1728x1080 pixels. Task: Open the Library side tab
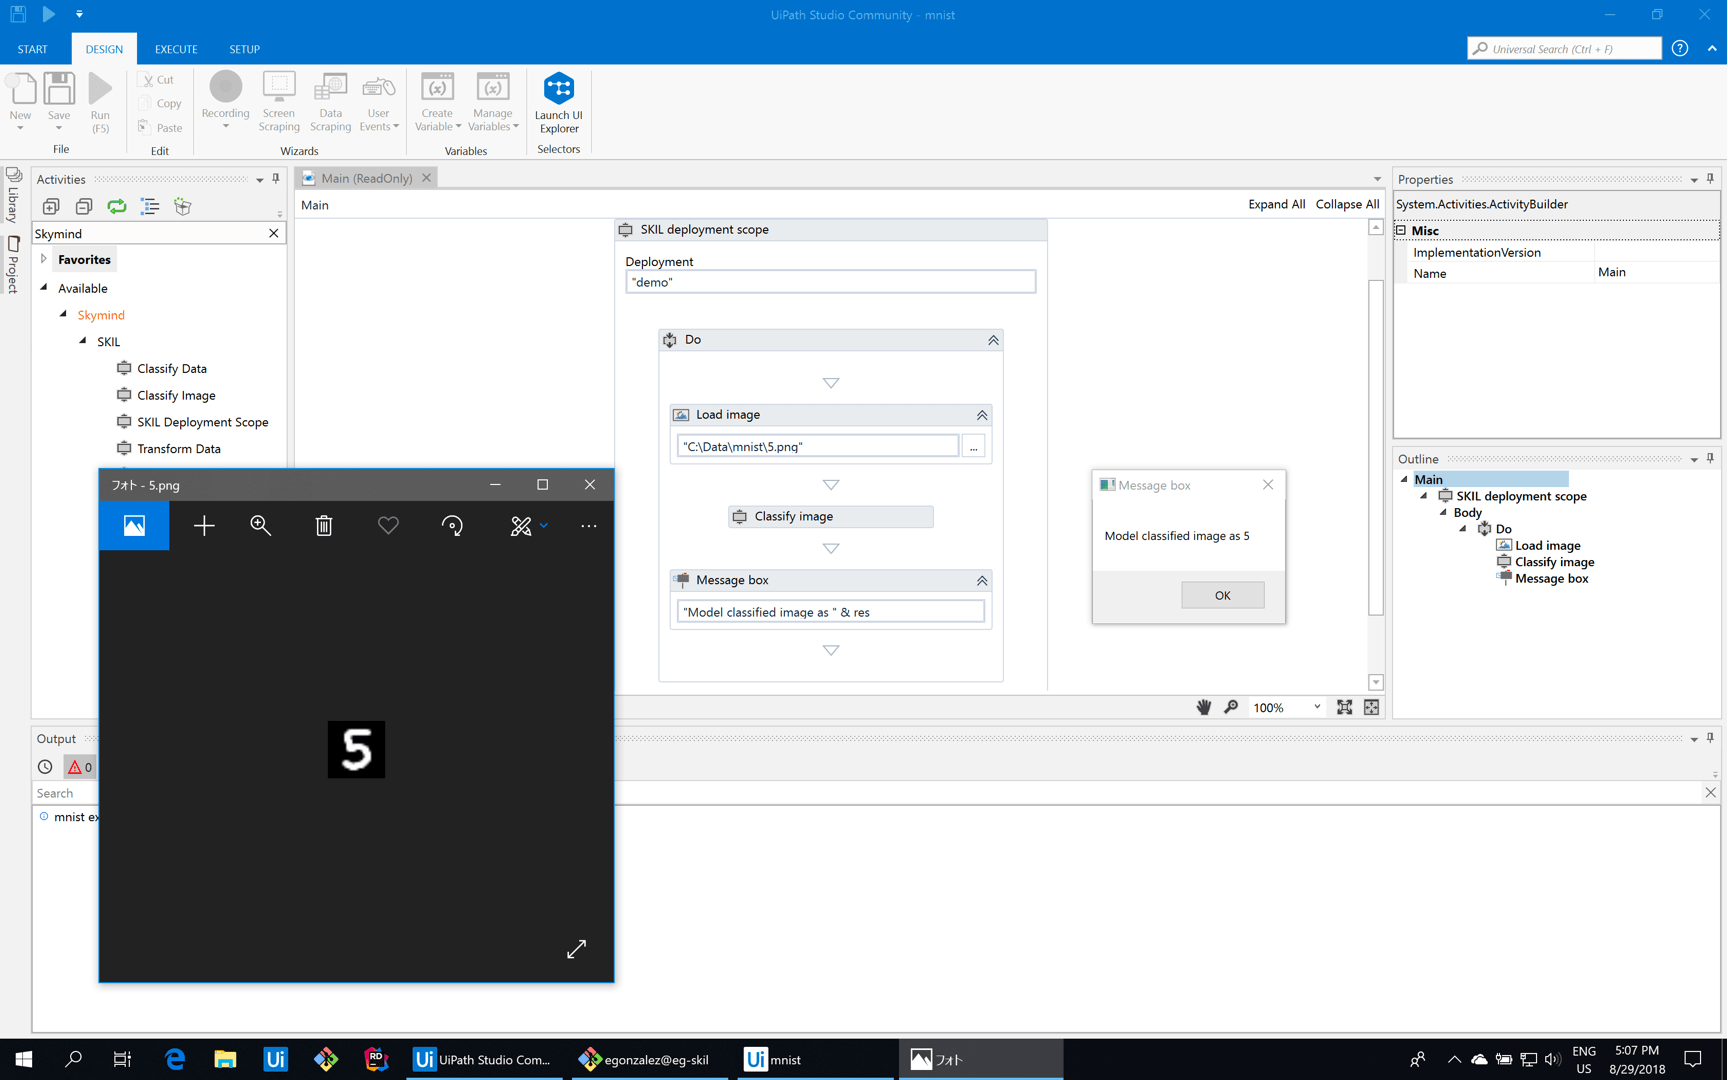(13, 196)
